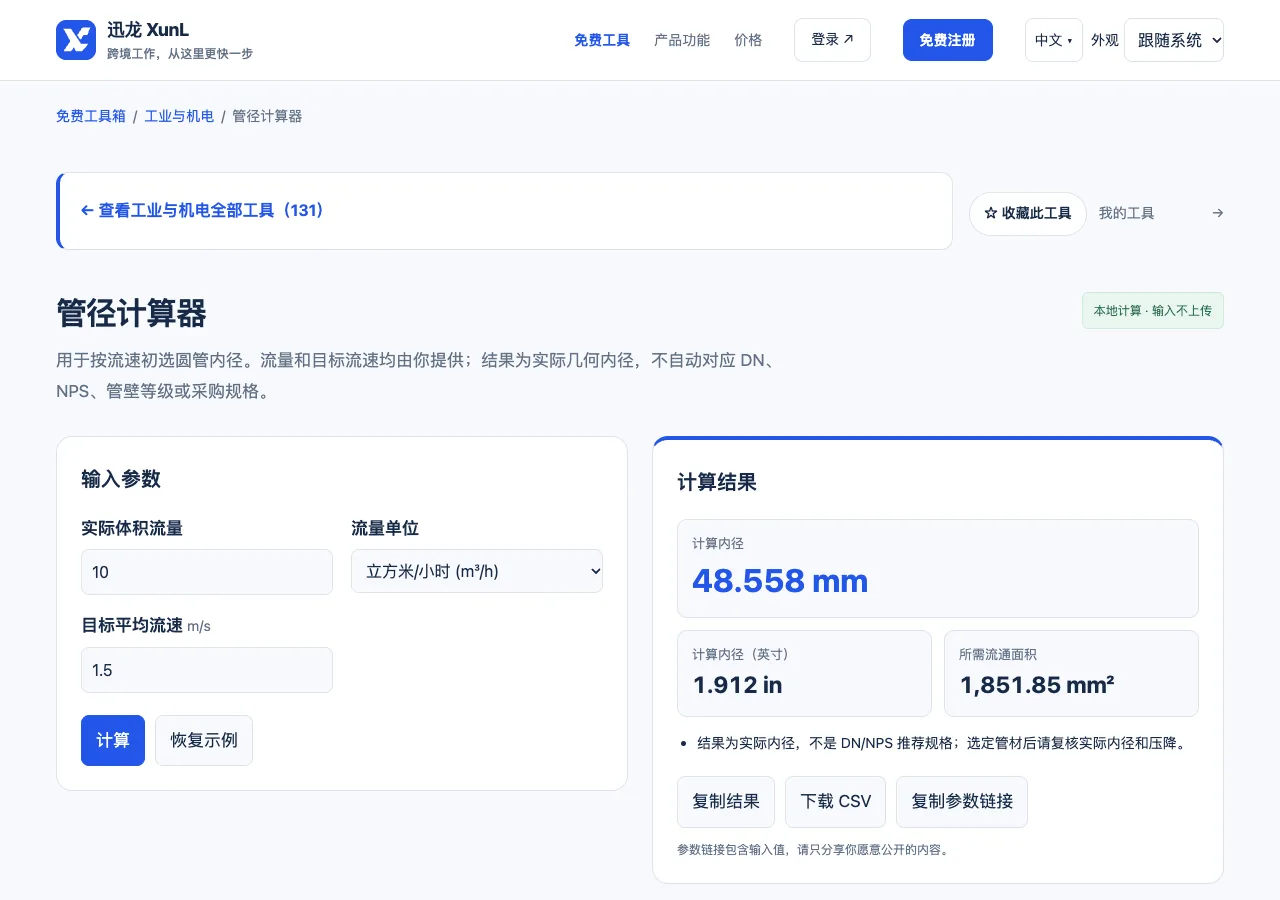Click the 免费注册 button
The width and height of the screenshot is (1280, 900).
point(948,40)
